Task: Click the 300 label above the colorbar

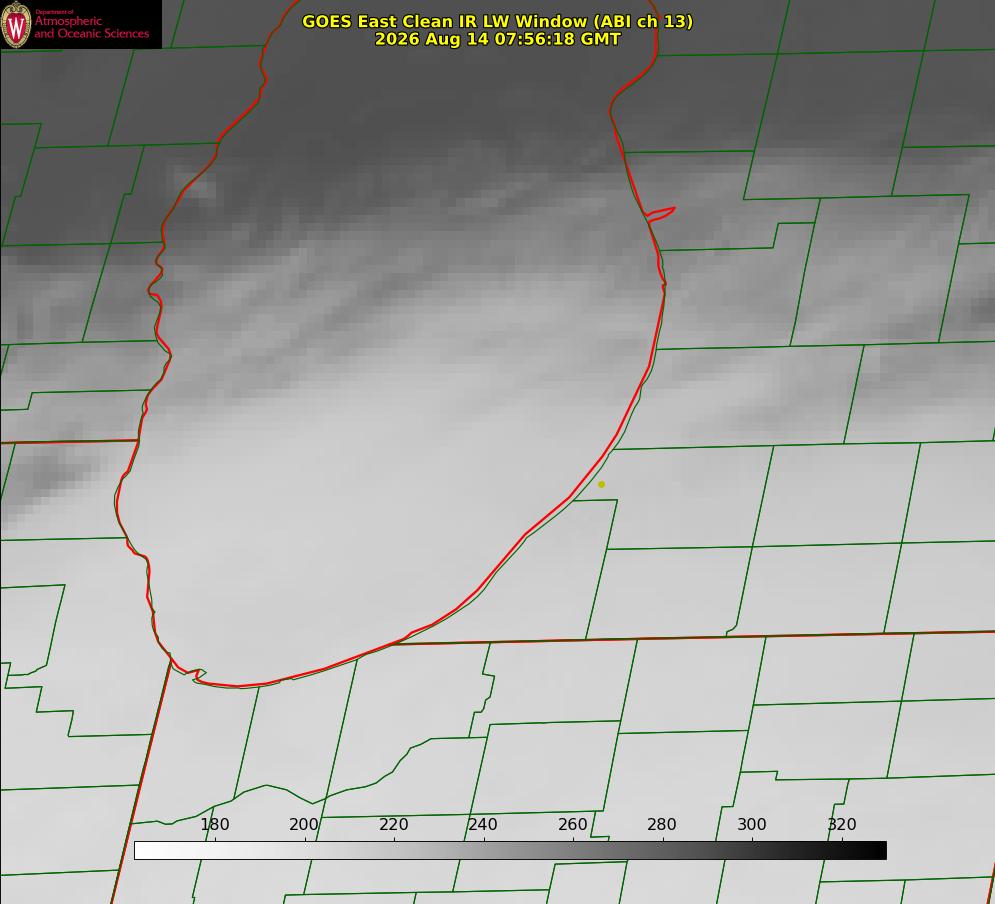Action: 752,824
